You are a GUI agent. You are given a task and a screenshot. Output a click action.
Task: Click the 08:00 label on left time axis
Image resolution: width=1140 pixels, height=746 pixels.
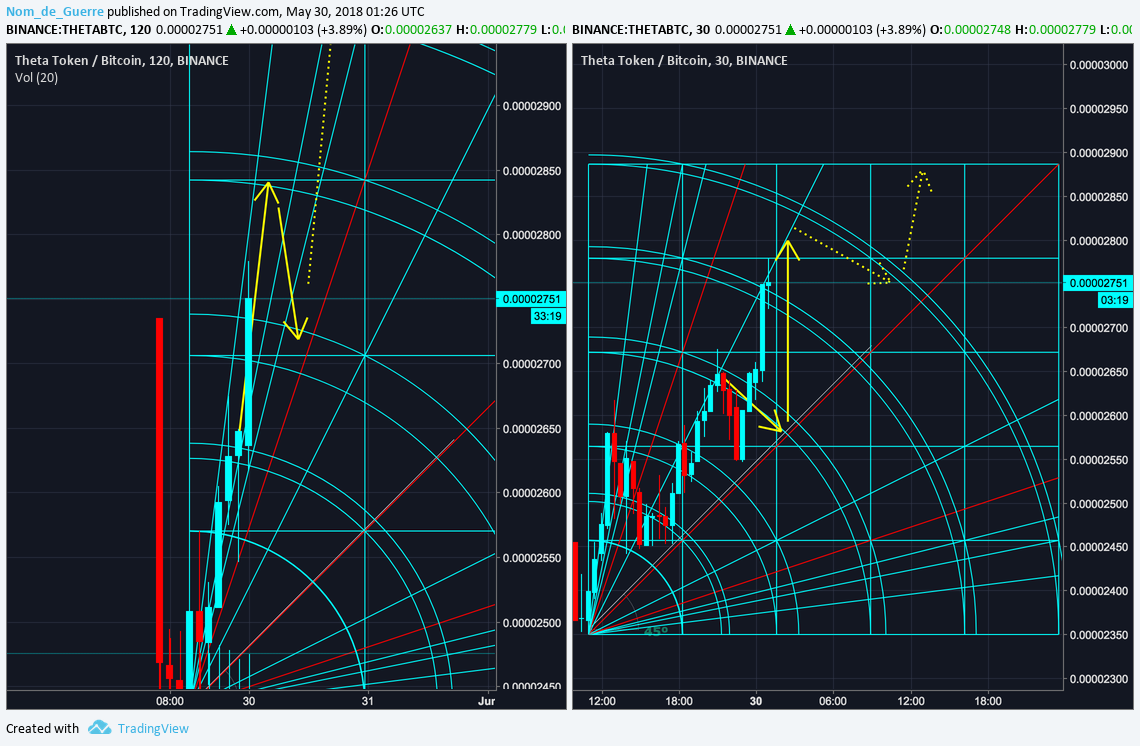click(x=170, y=701)
